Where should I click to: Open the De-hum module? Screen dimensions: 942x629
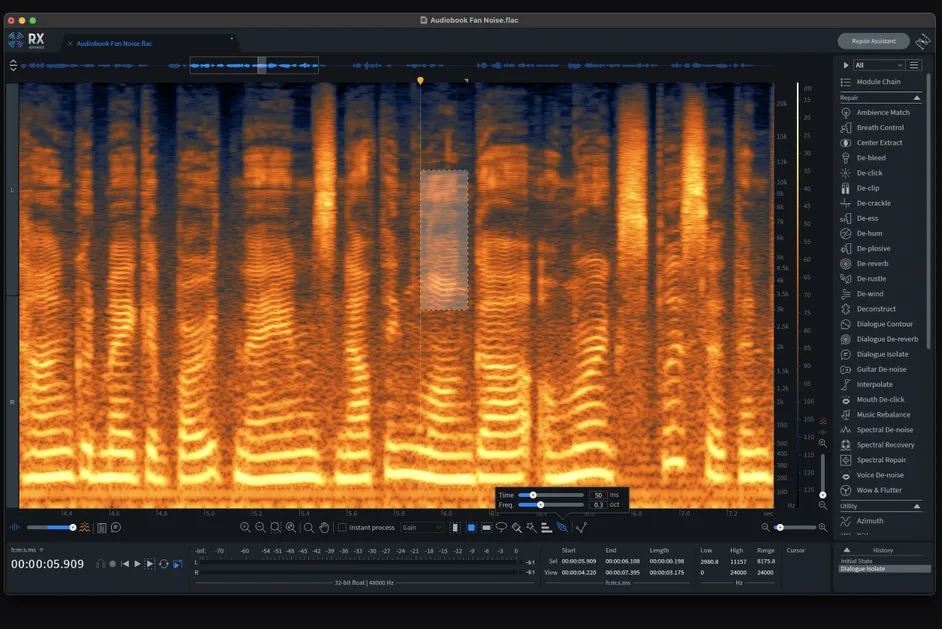(x=869, y=233)
